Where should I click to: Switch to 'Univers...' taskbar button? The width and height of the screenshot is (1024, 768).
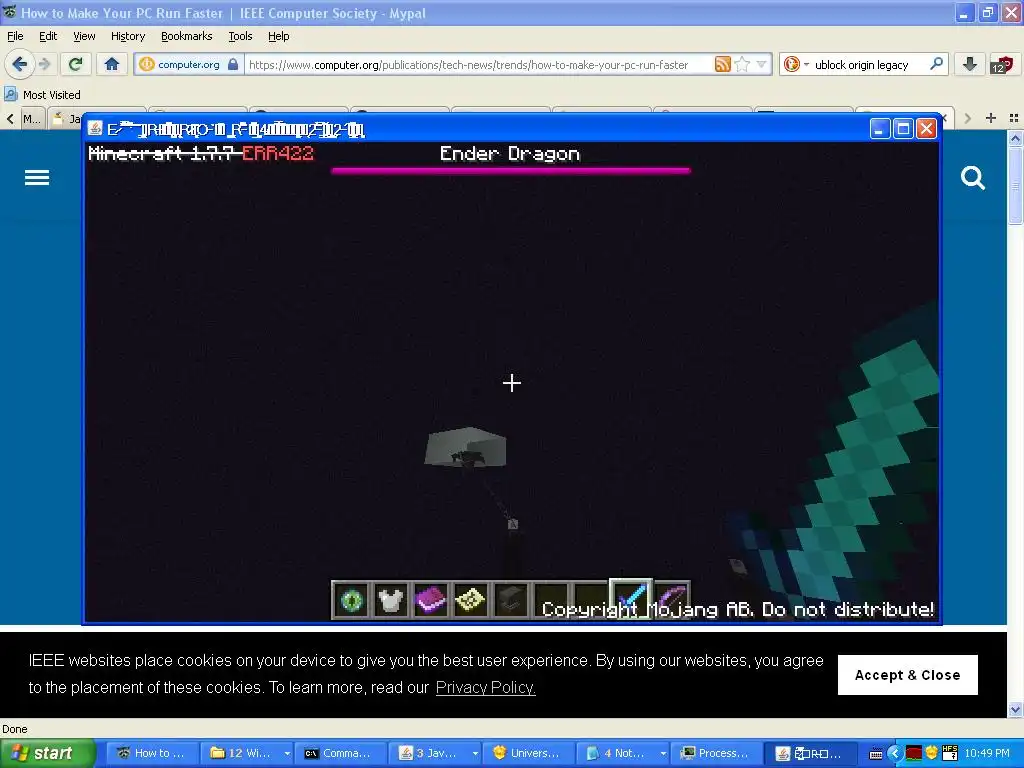pyautogui.click(x=528, y=753)
